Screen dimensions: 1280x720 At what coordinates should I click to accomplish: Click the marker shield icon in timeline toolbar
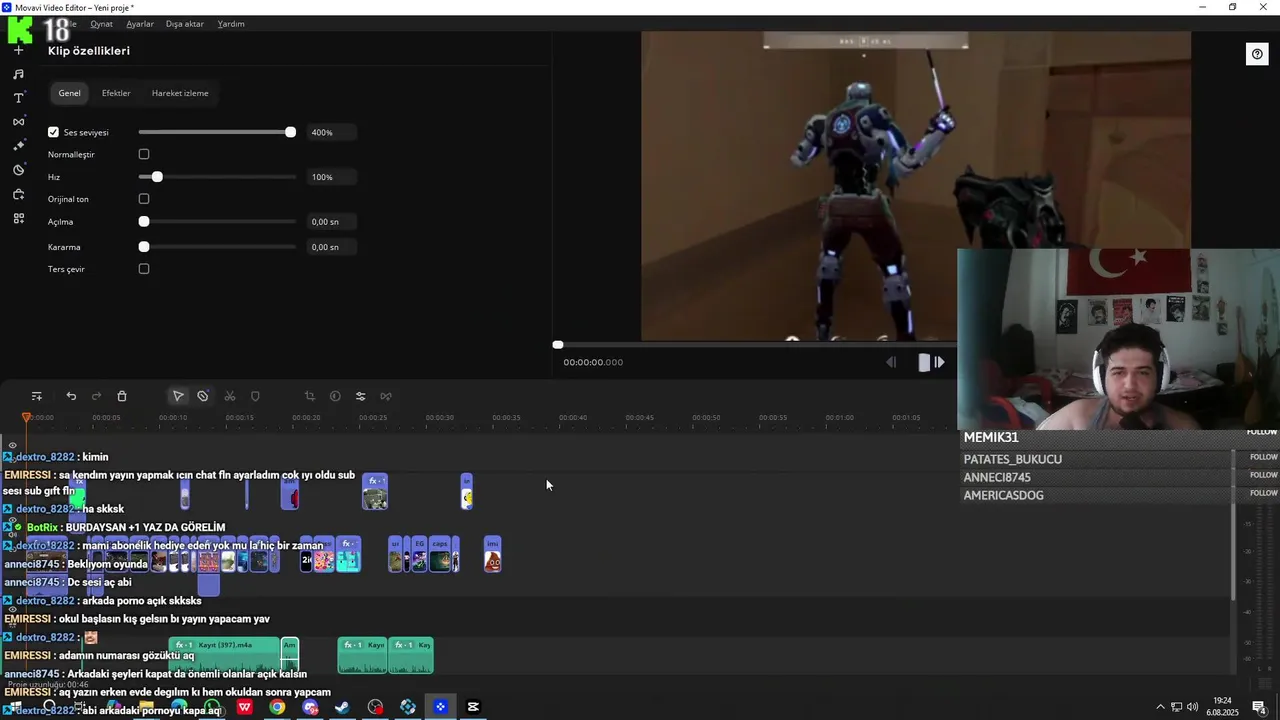coord(255,396)
